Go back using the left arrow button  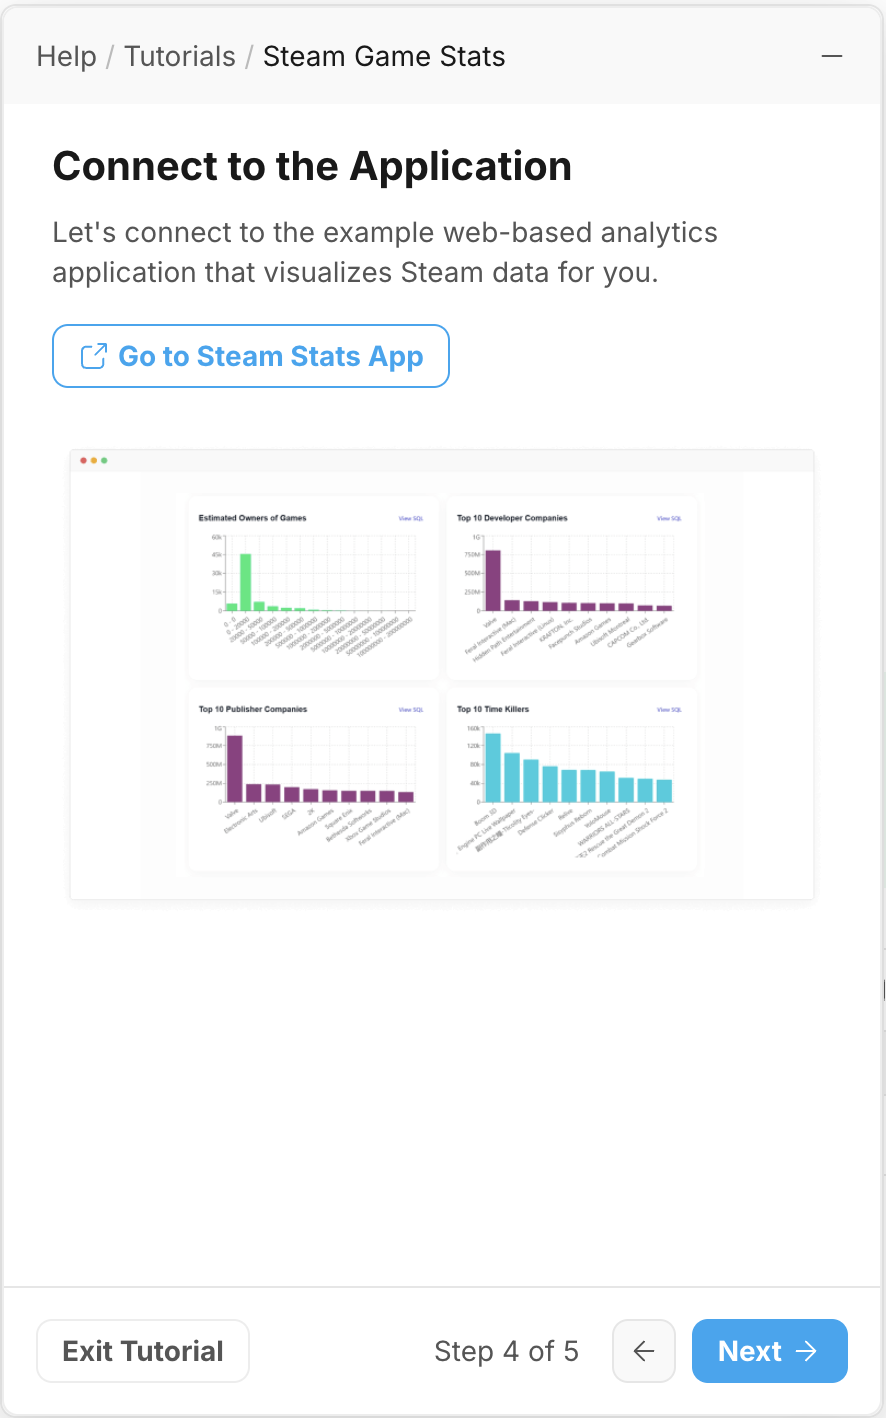click(644, 1351)
